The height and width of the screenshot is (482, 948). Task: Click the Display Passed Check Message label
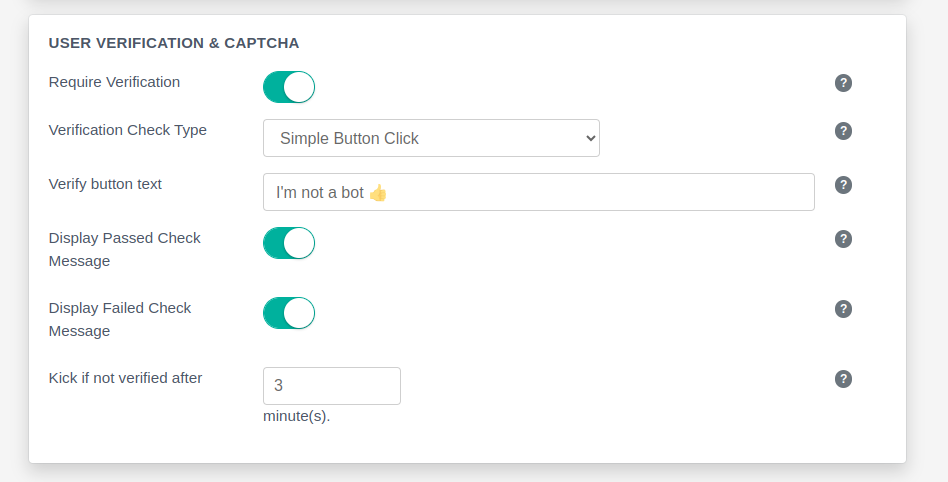point(124,249)
